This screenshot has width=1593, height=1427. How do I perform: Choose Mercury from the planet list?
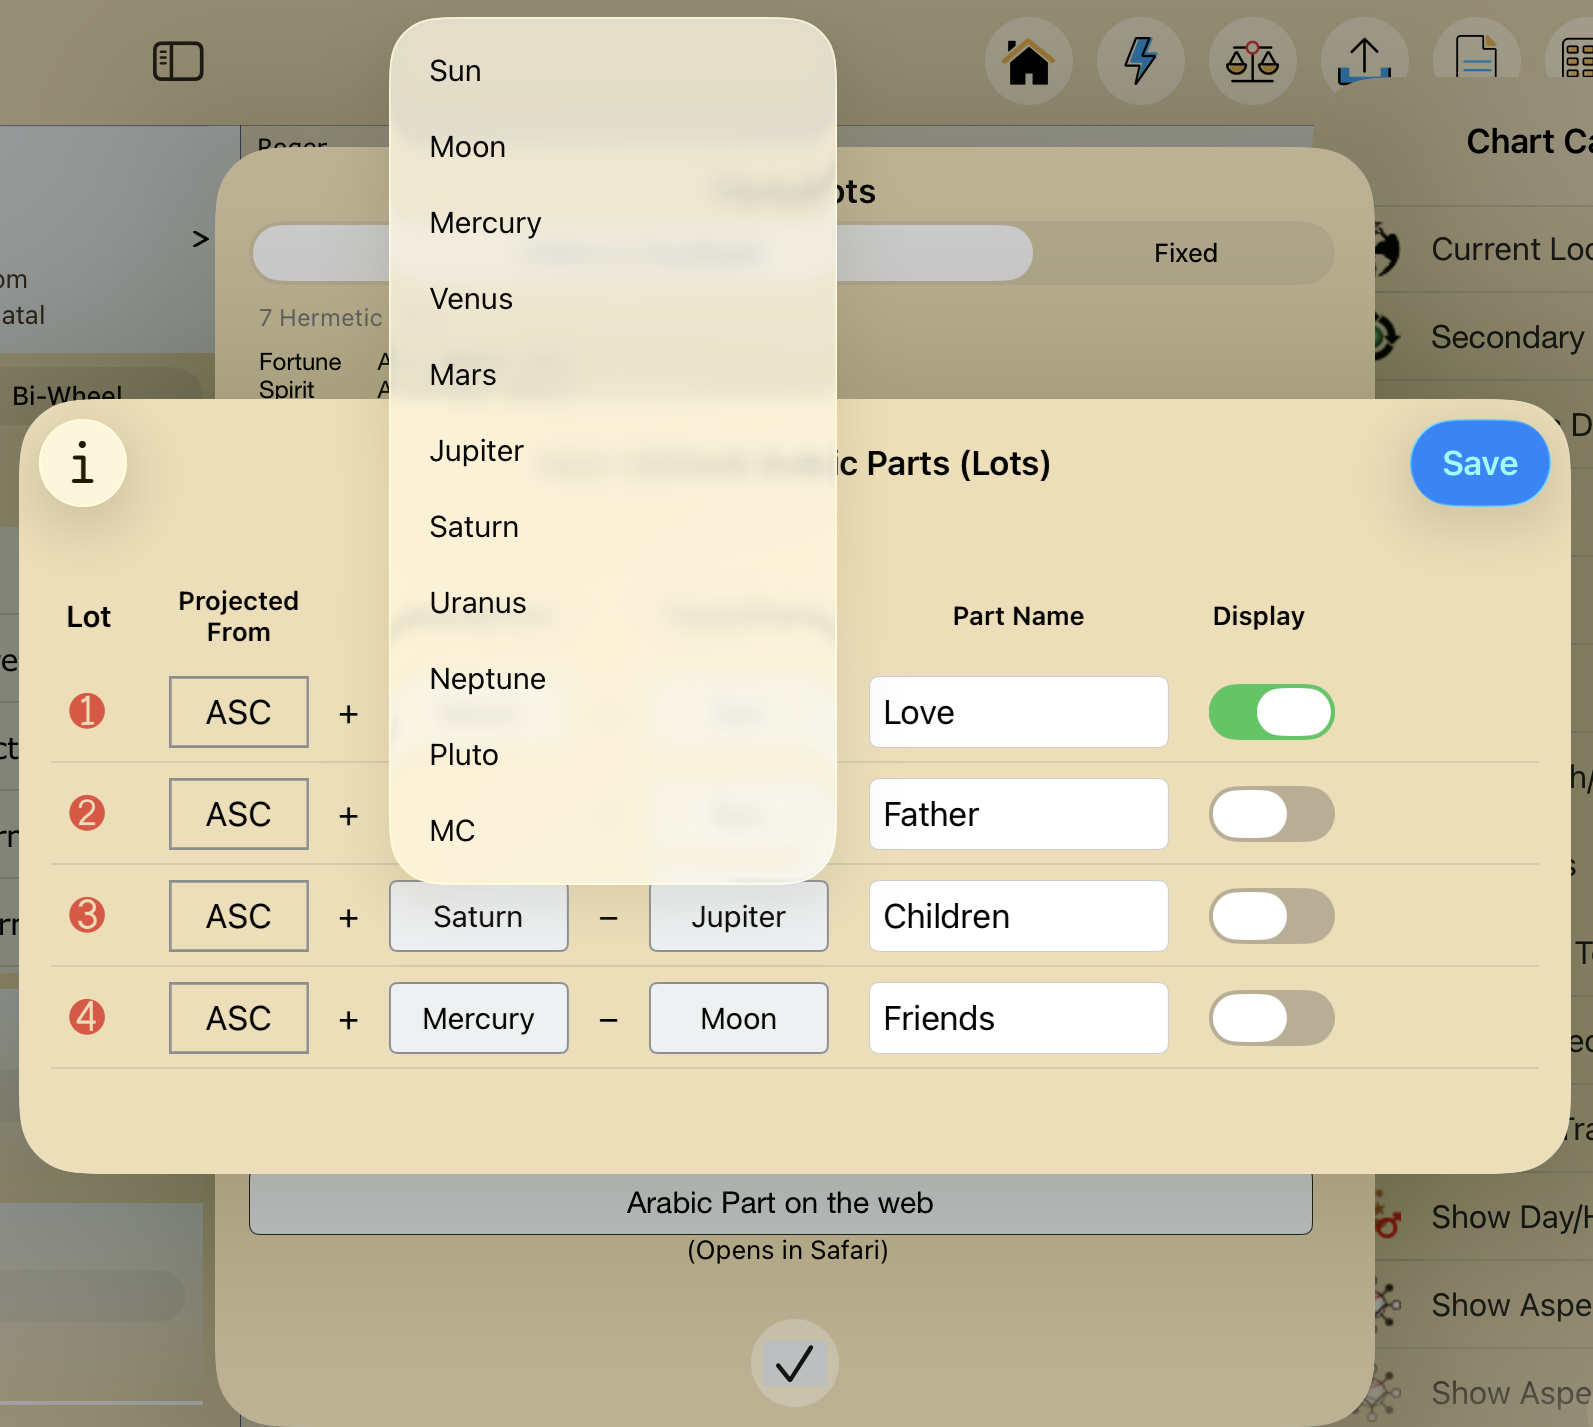613,223
